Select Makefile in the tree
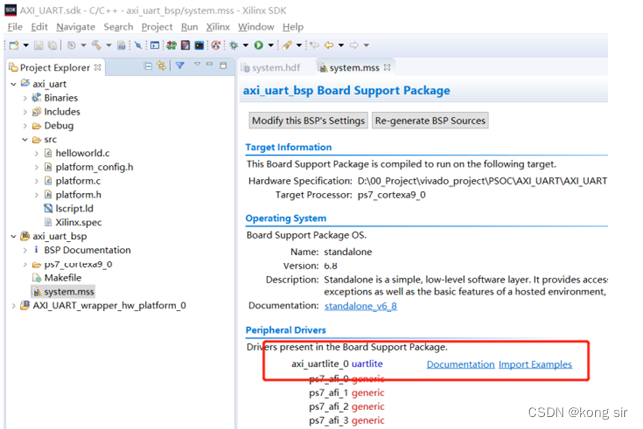The height and width of the screenshot is (429, 643). [x=63, y=278]
